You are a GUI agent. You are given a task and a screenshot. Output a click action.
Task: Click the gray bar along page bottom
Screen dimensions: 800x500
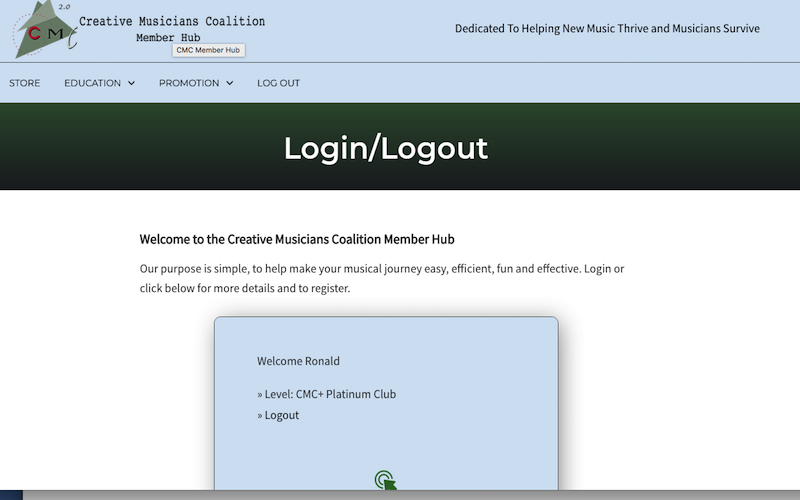(411, 495)
